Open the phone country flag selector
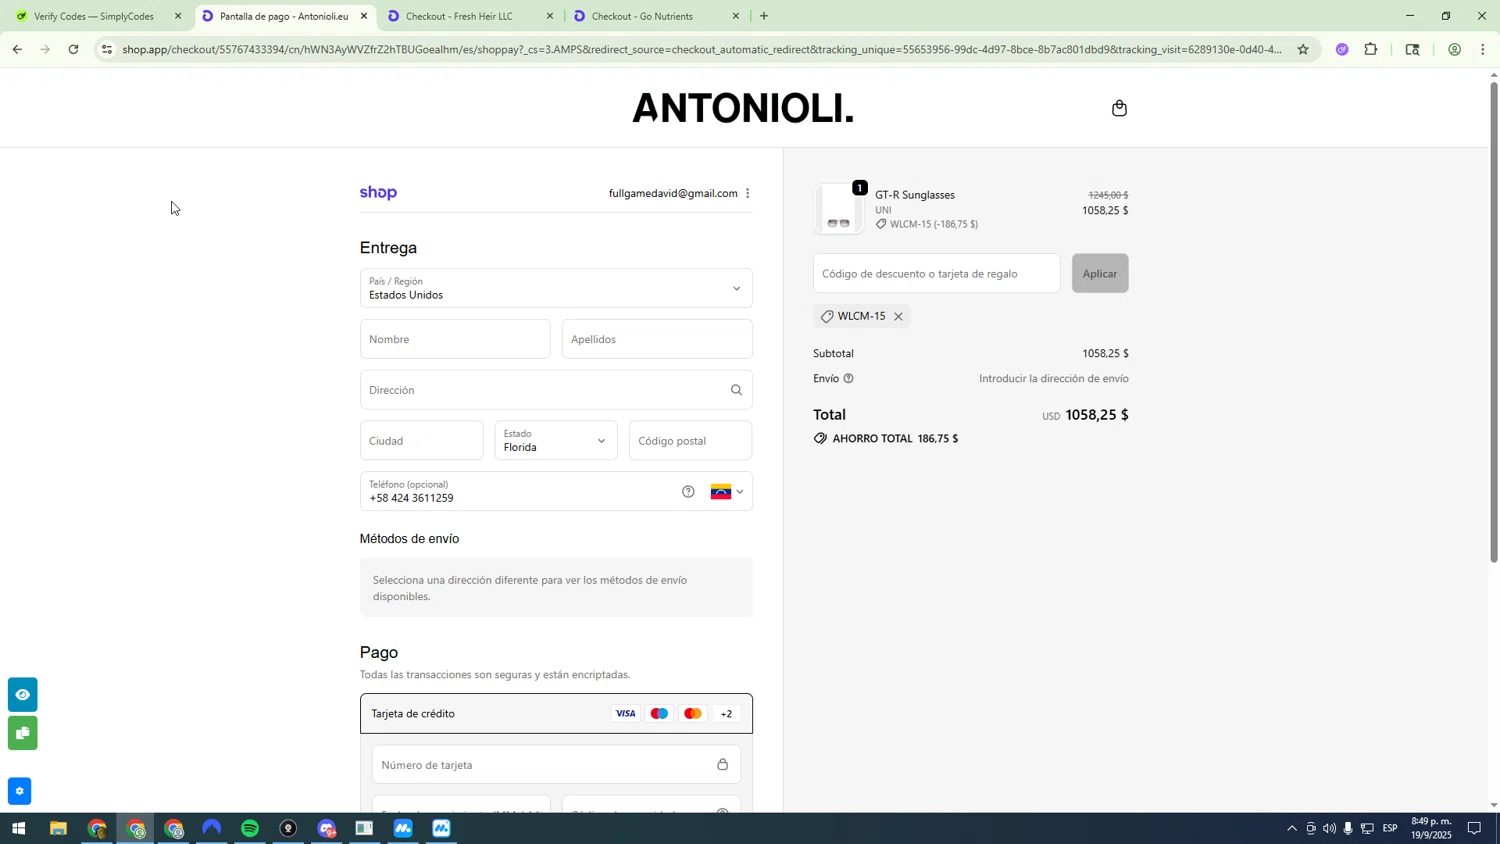 pos(727,492)
